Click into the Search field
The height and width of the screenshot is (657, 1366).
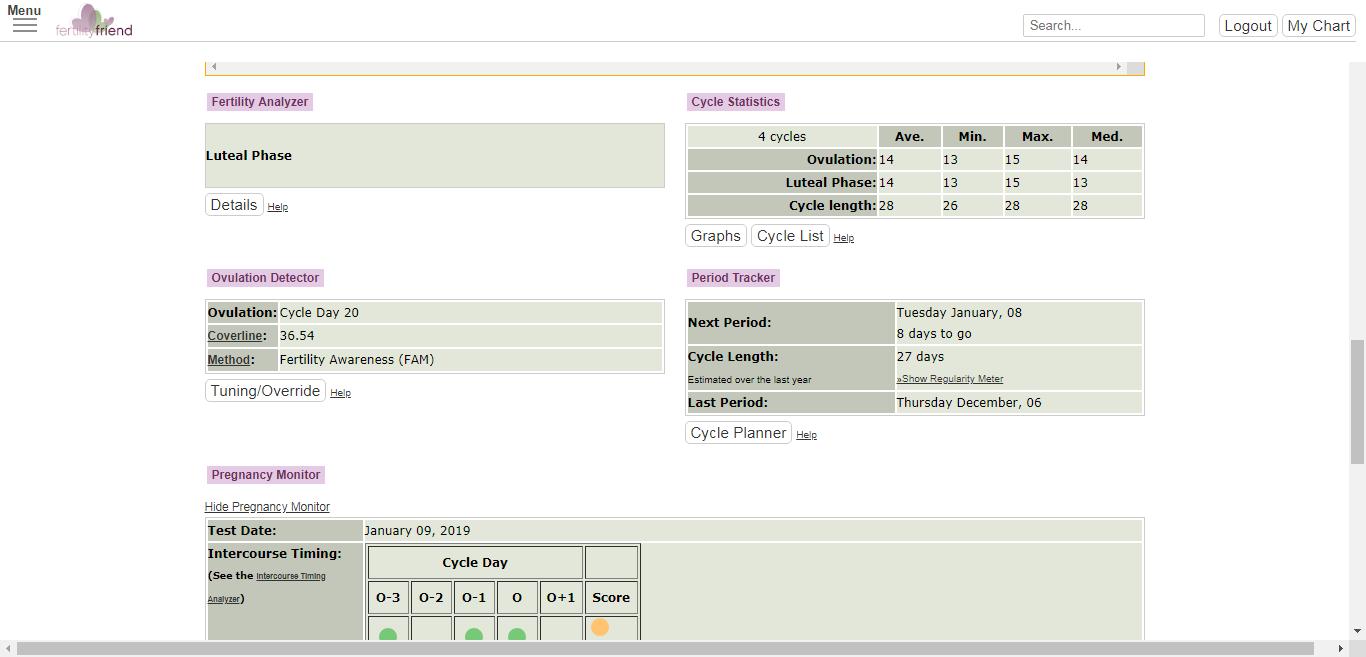point(1113,26)
